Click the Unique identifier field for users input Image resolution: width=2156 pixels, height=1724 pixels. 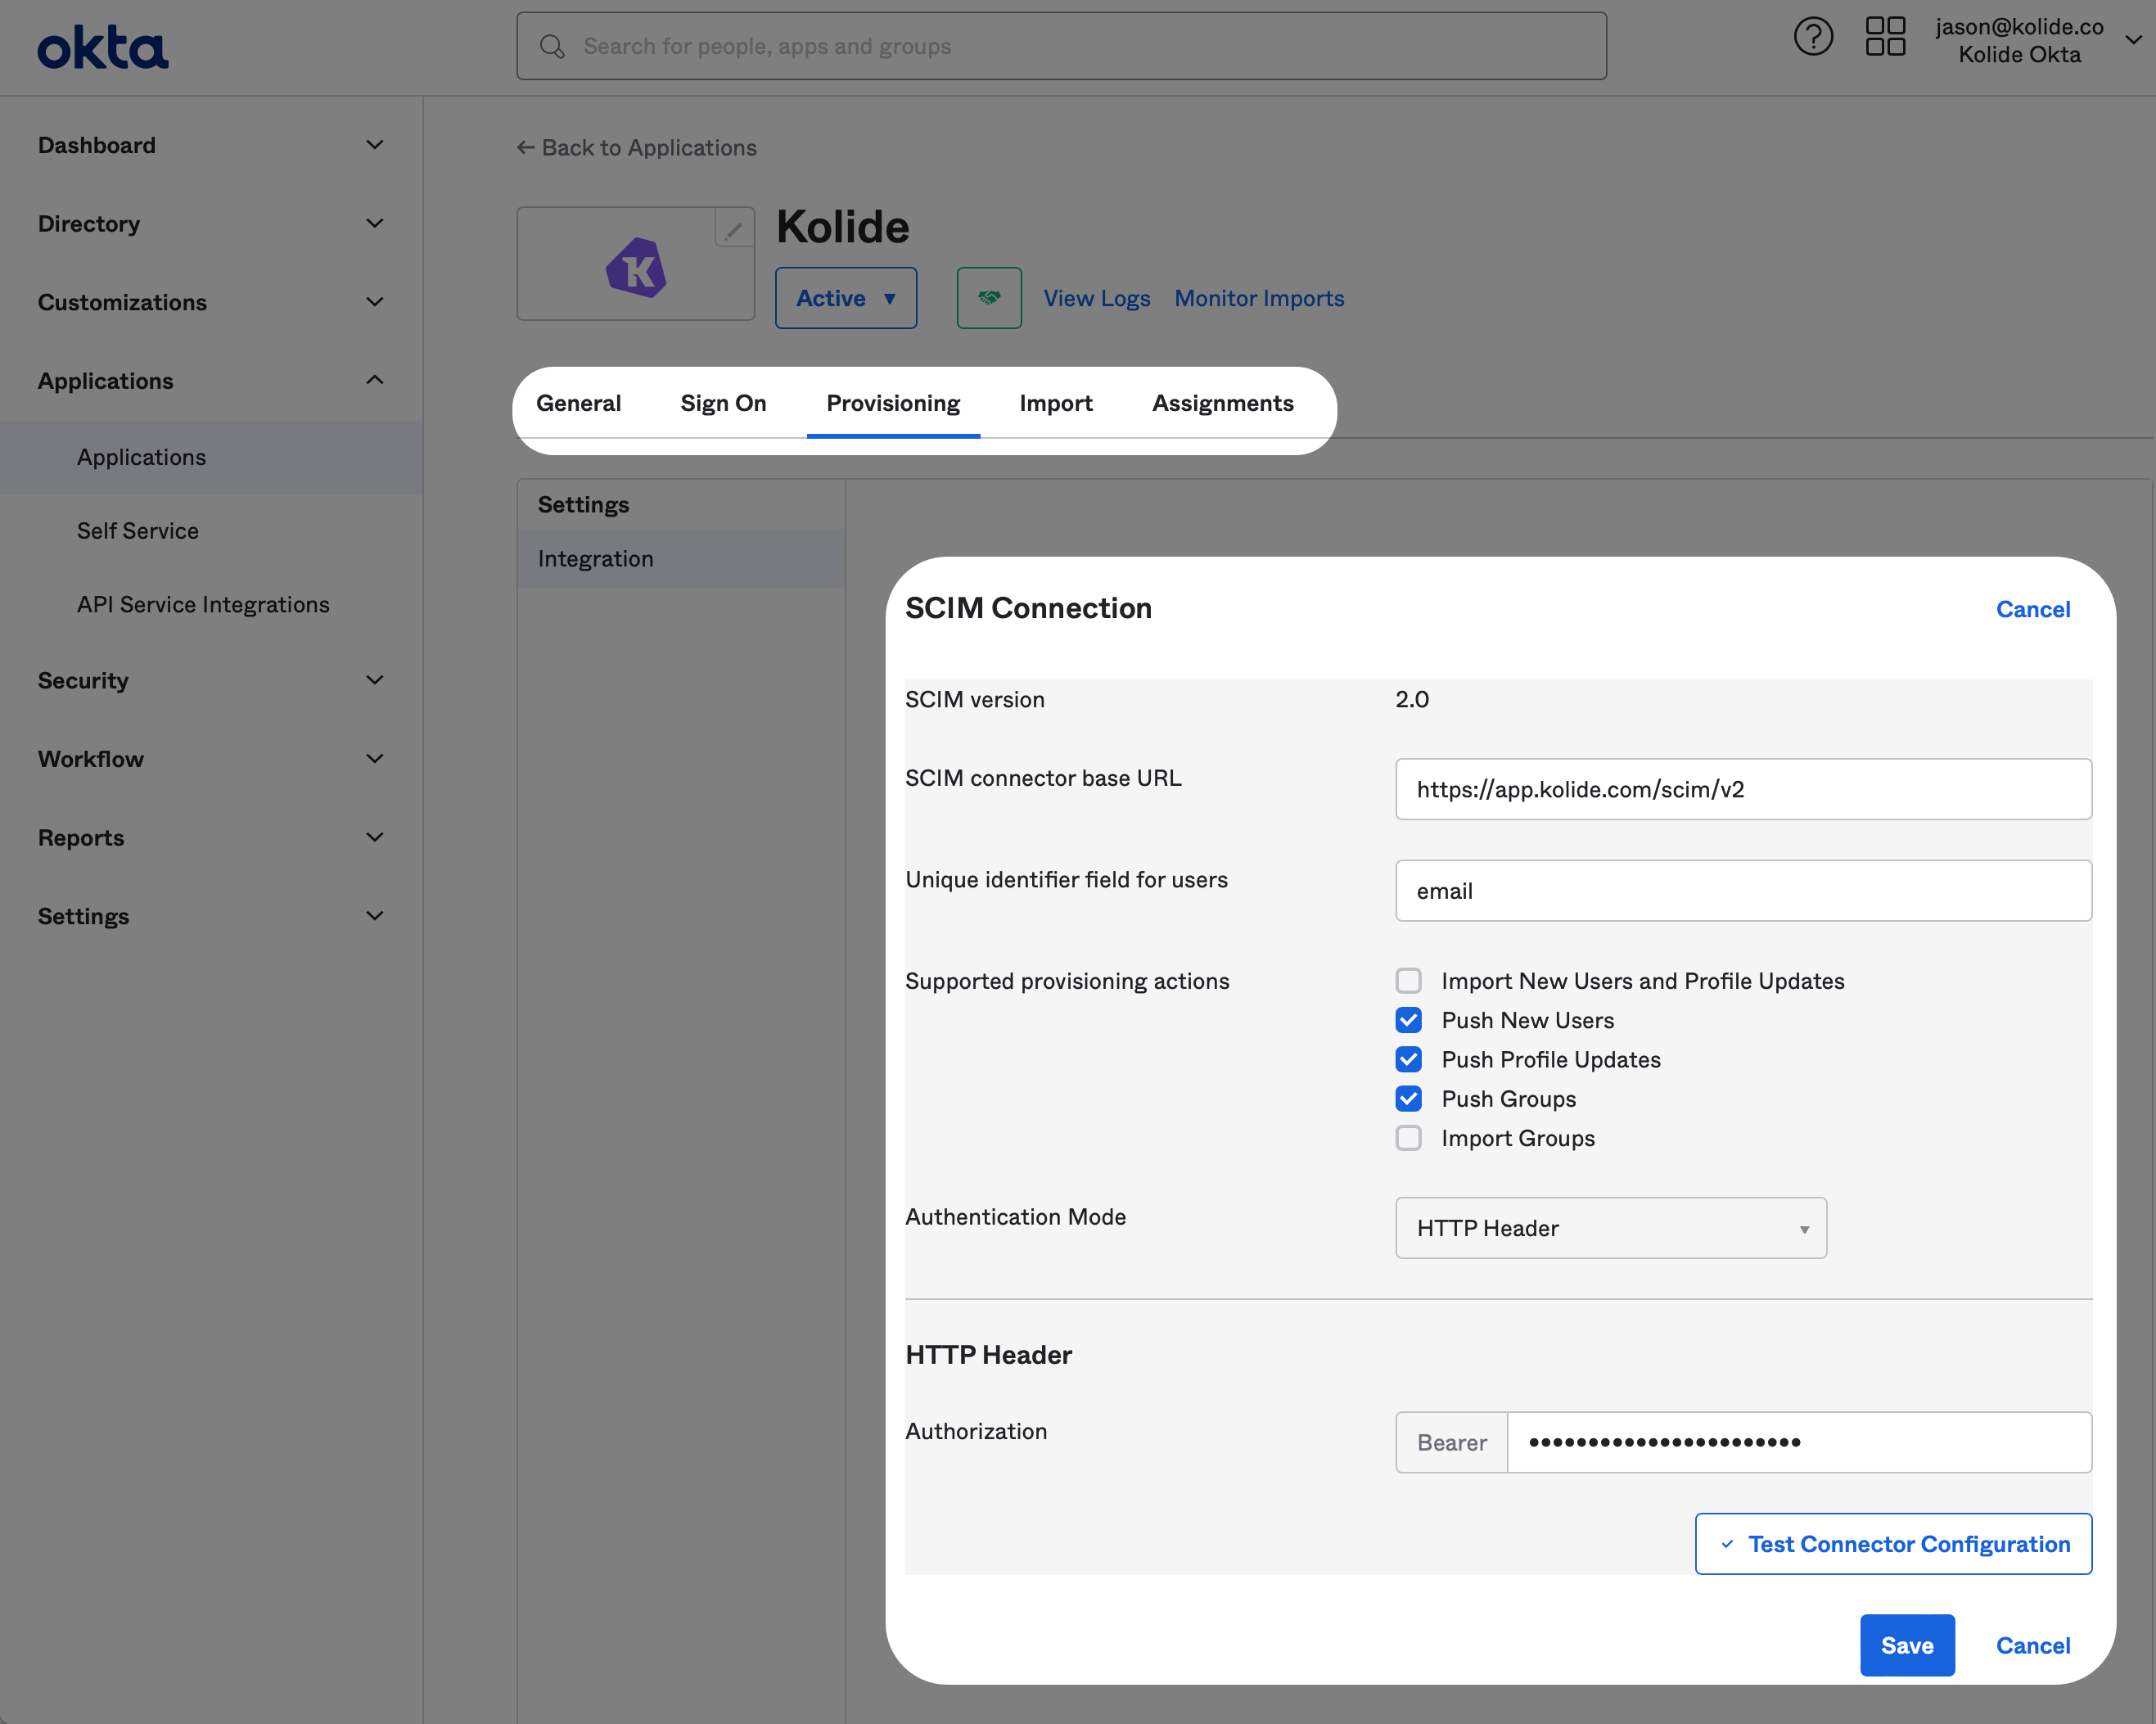coord(1743,891)
